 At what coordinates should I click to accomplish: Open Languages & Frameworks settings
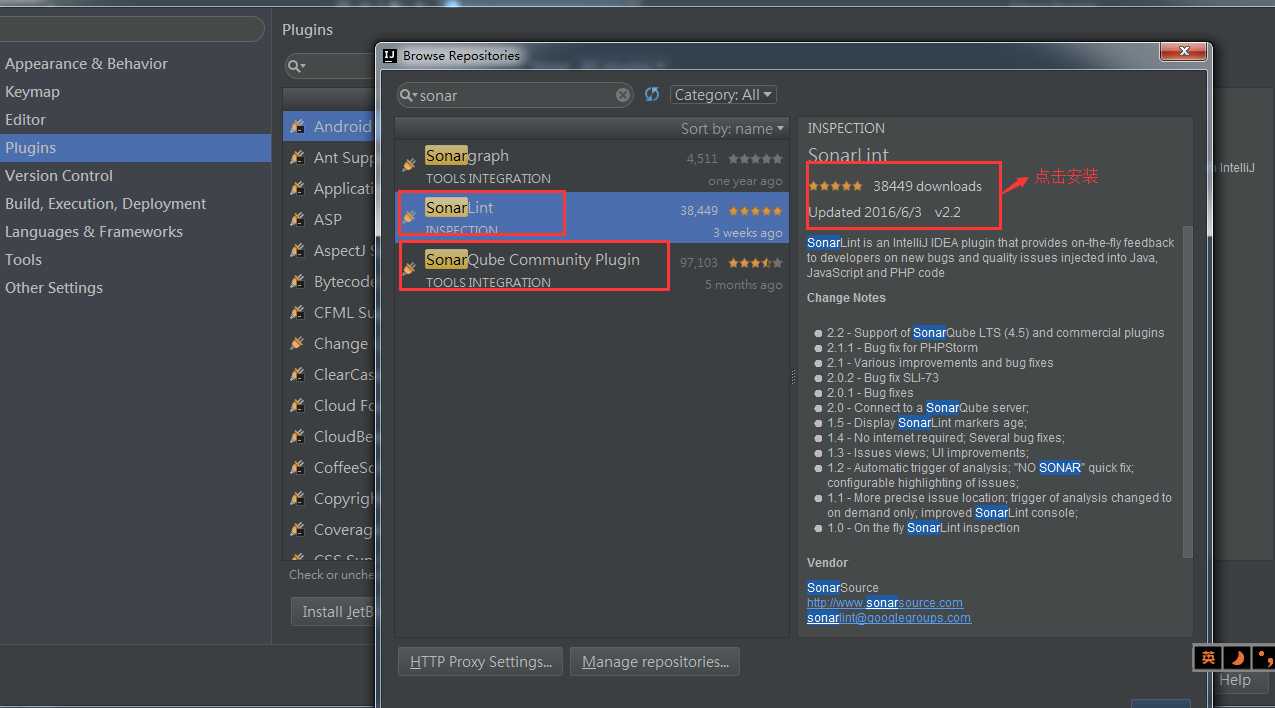click(94, 231)
